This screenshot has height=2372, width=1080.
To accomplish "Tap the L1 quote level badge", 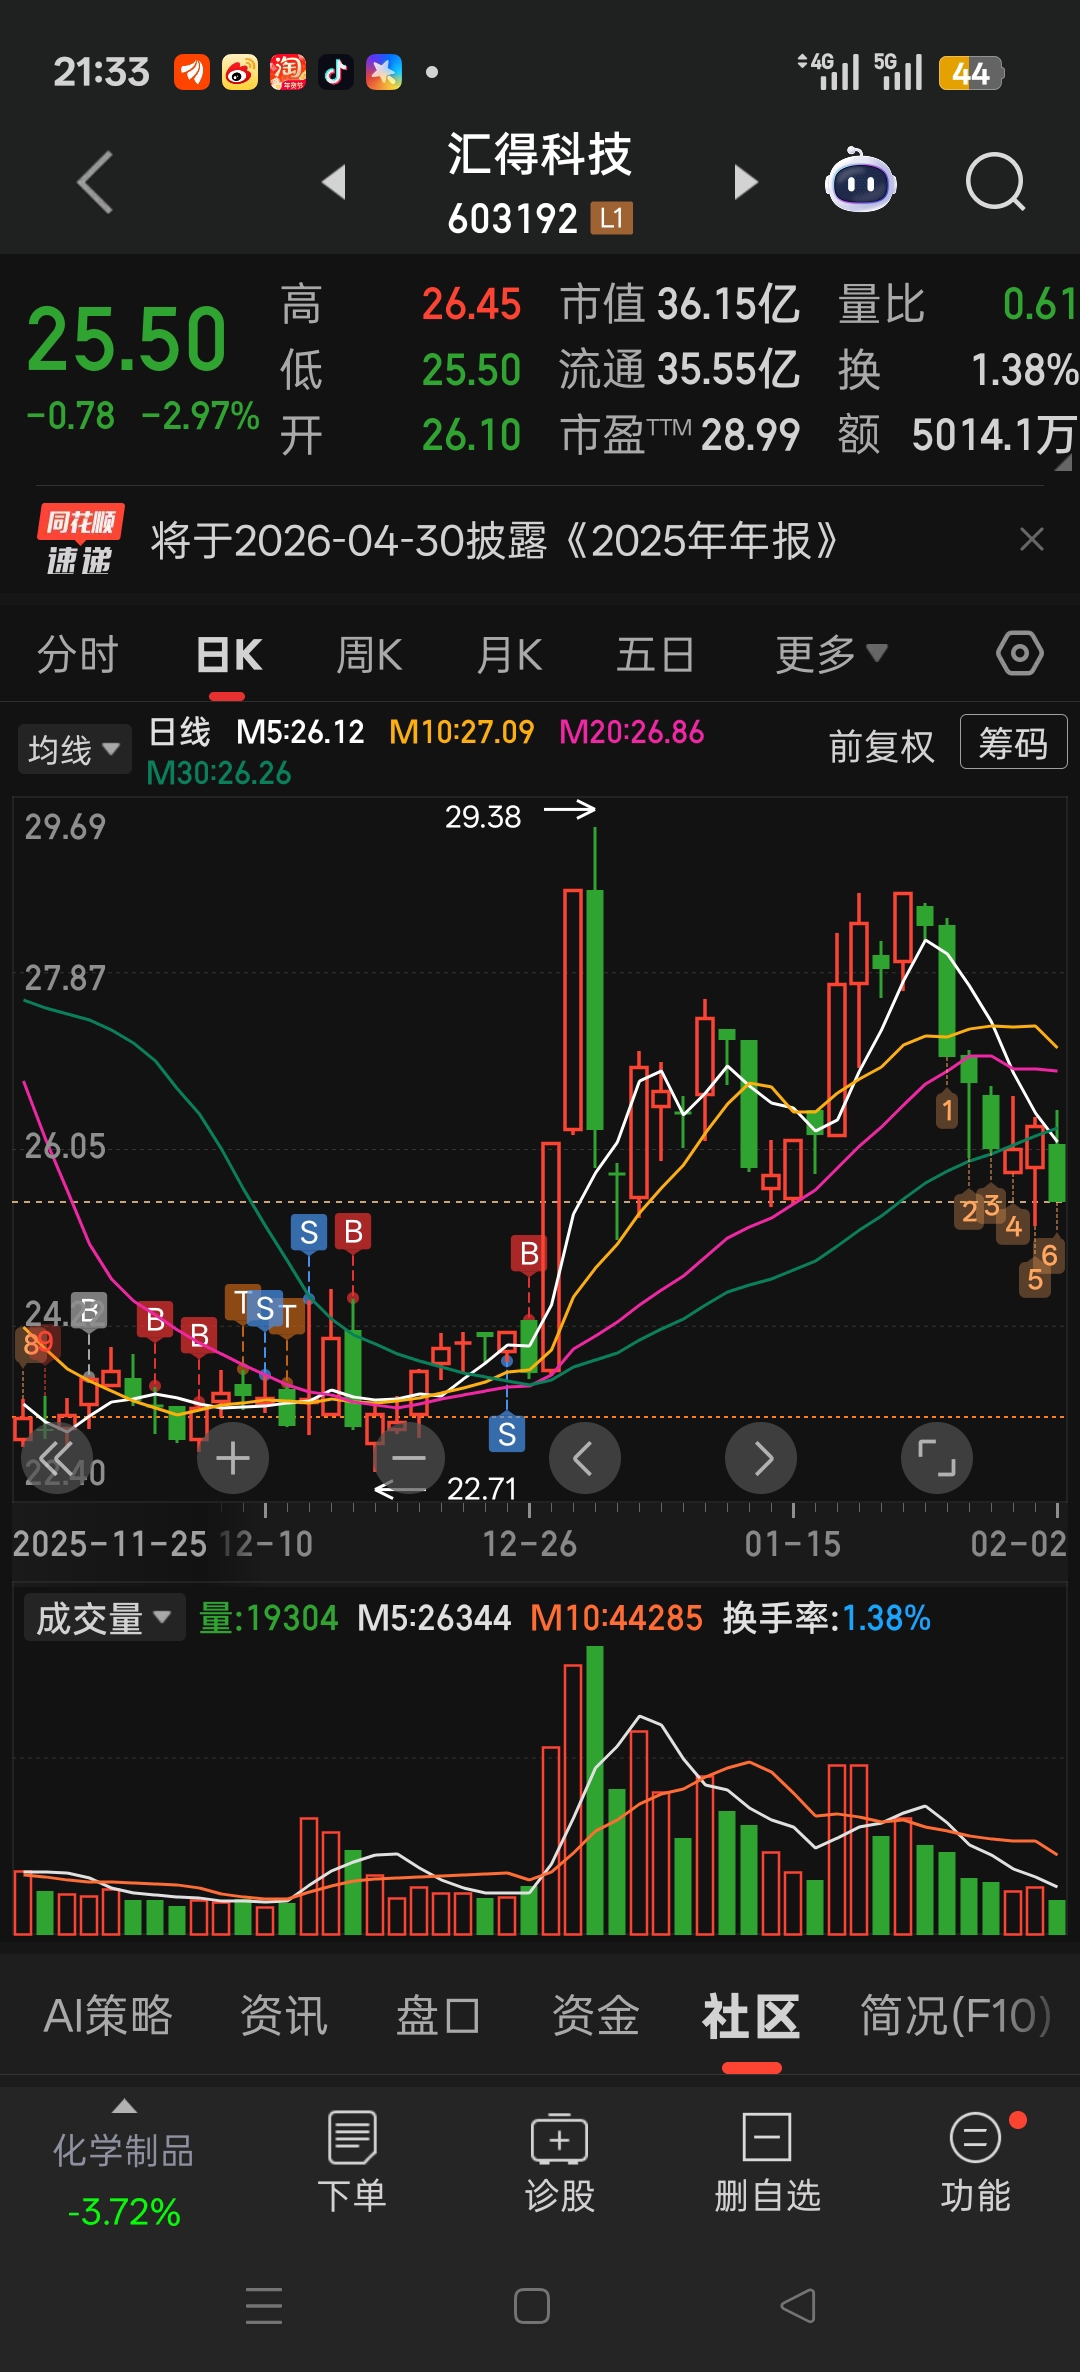I will point(612,217).
